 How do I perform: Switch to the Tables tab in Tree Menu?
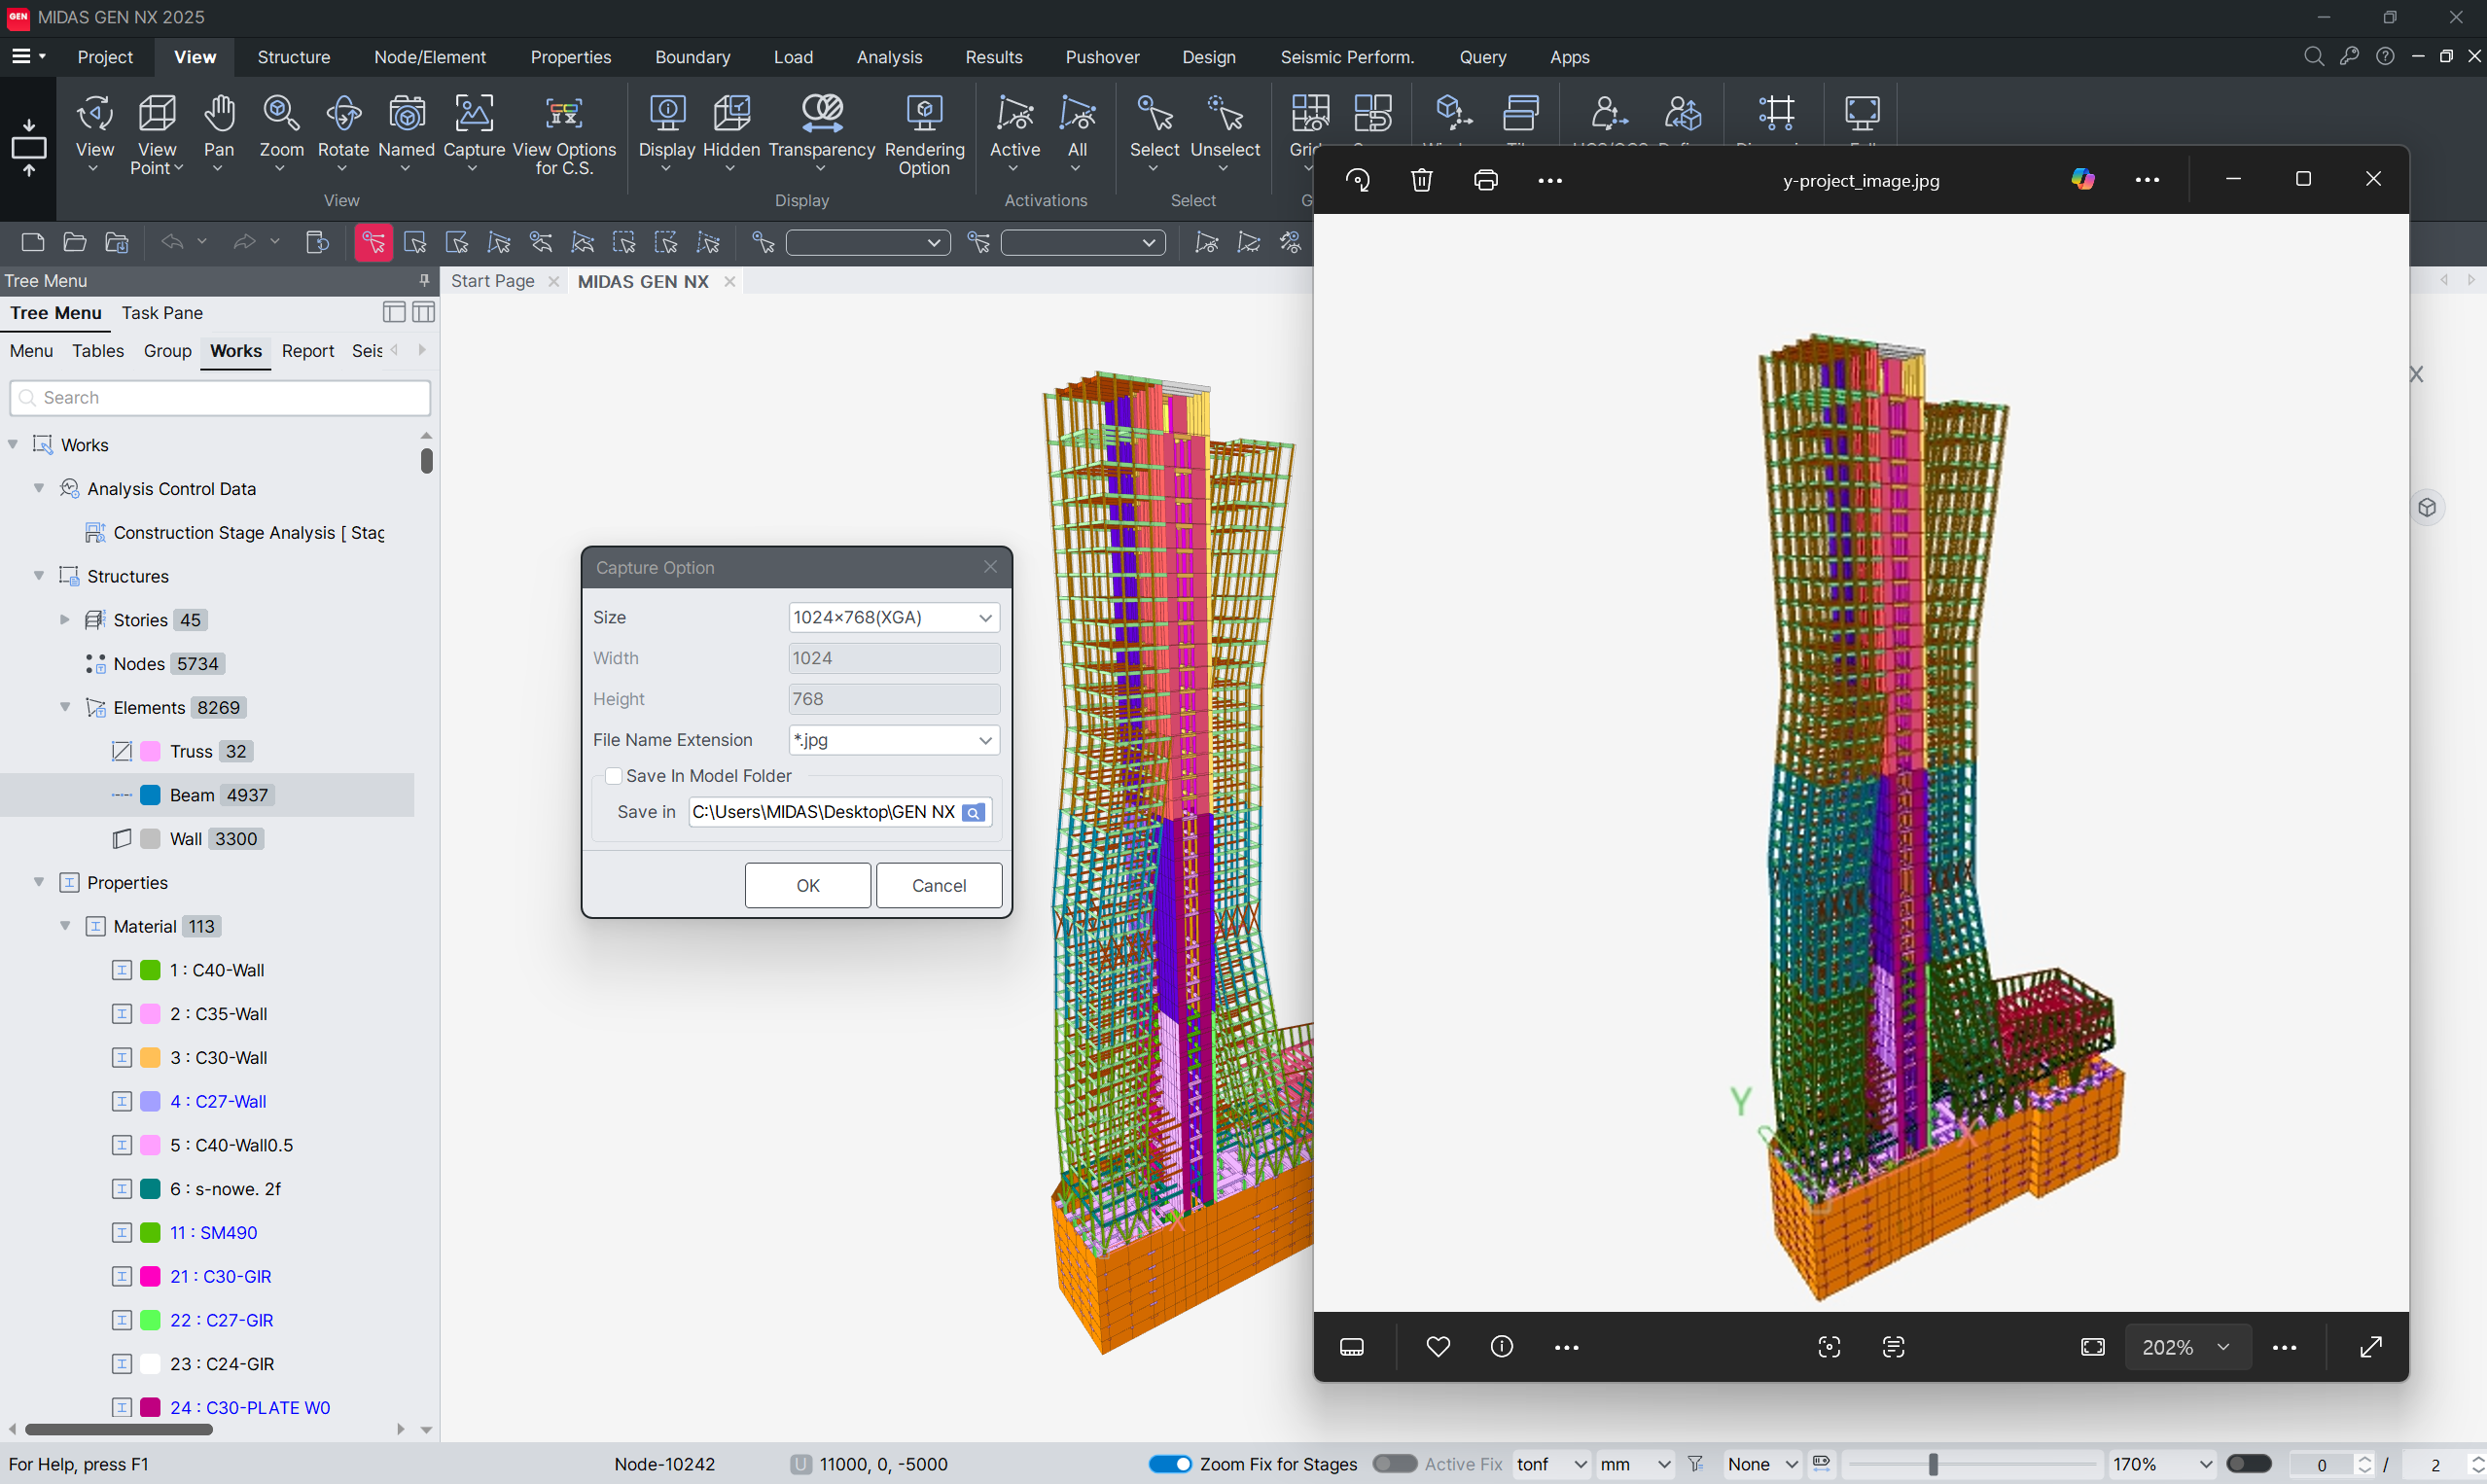[98, 351]
